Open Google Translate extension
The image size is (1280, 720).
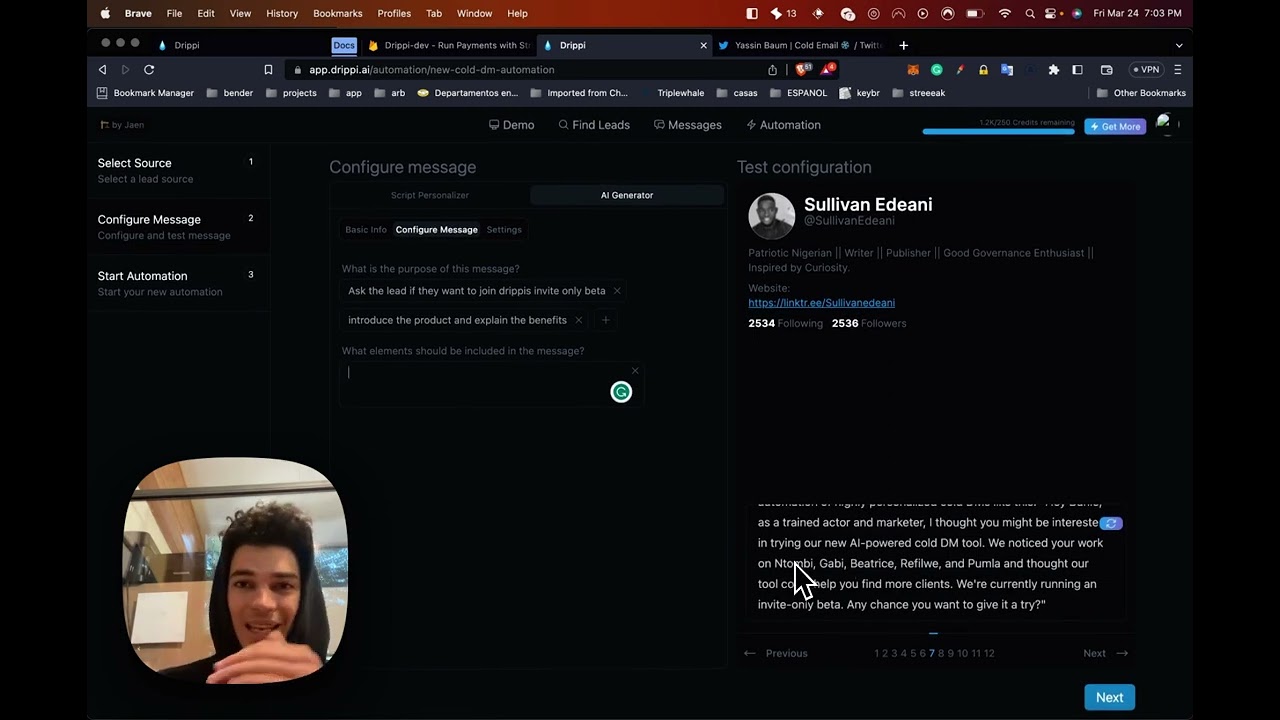1007,70
